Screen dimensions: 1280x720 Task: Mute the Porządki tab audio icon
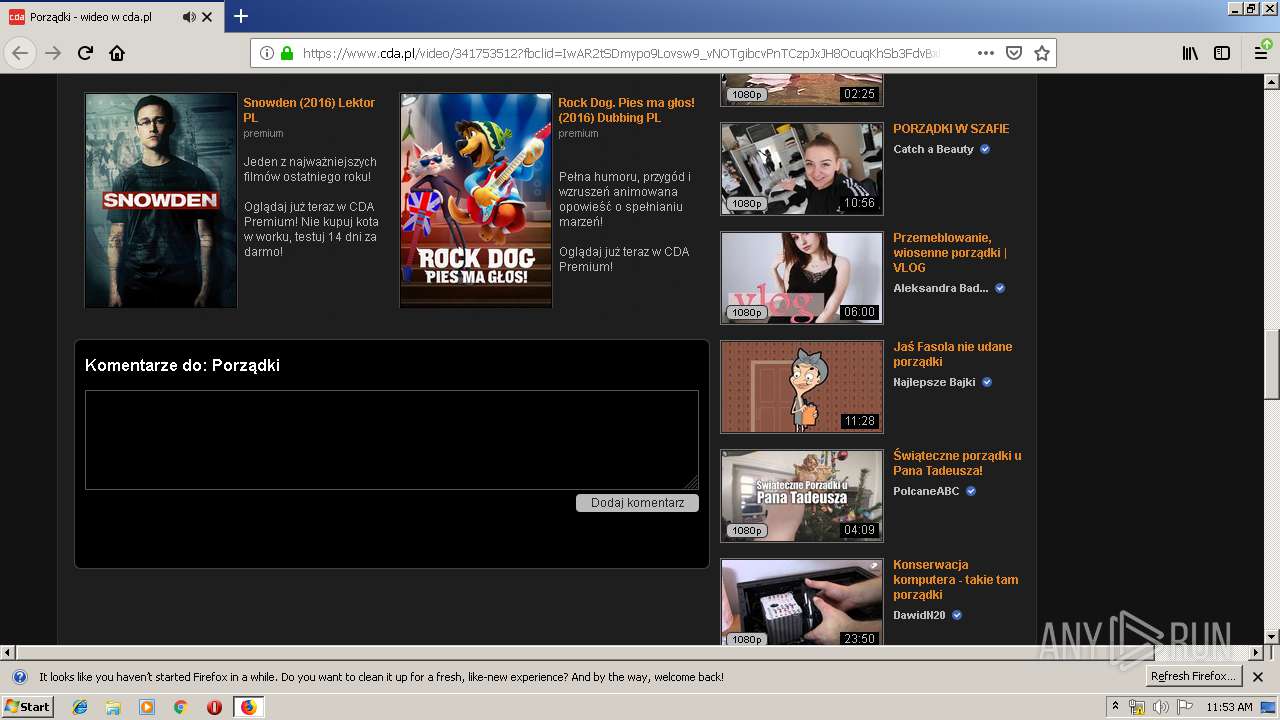[x=189, y=17]
